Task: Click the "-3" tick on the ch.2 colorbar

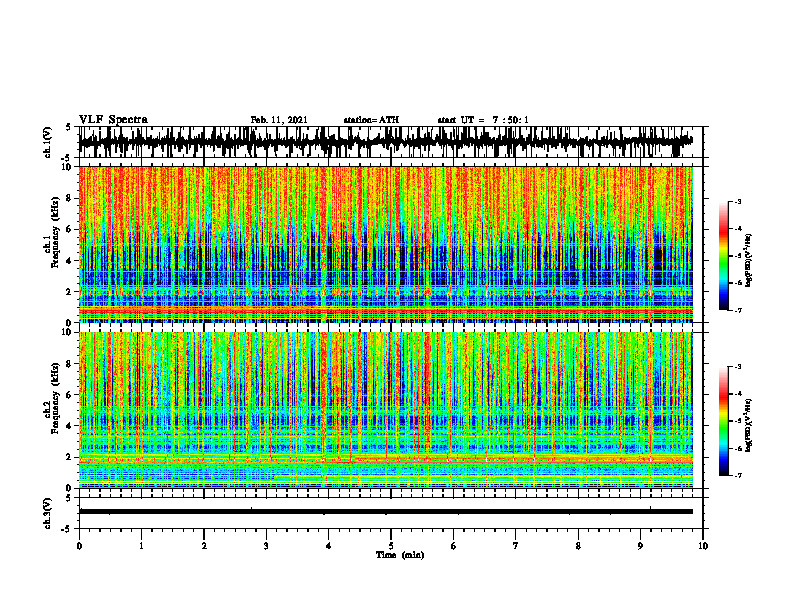Action: [x=738, y=367]
